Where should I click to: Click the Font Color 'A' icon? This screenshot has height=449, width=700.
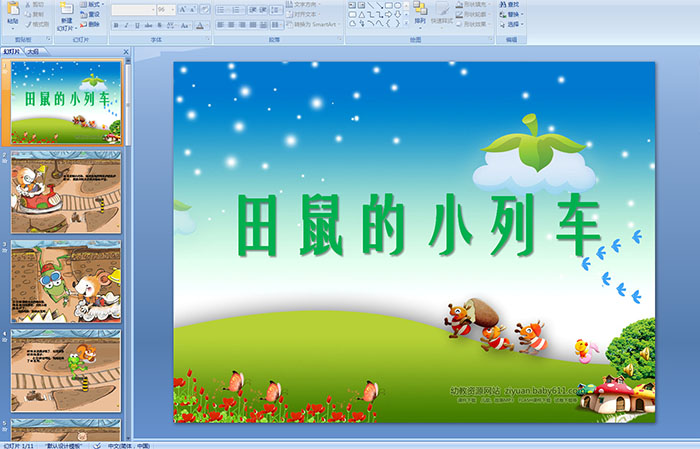point(200,25)
